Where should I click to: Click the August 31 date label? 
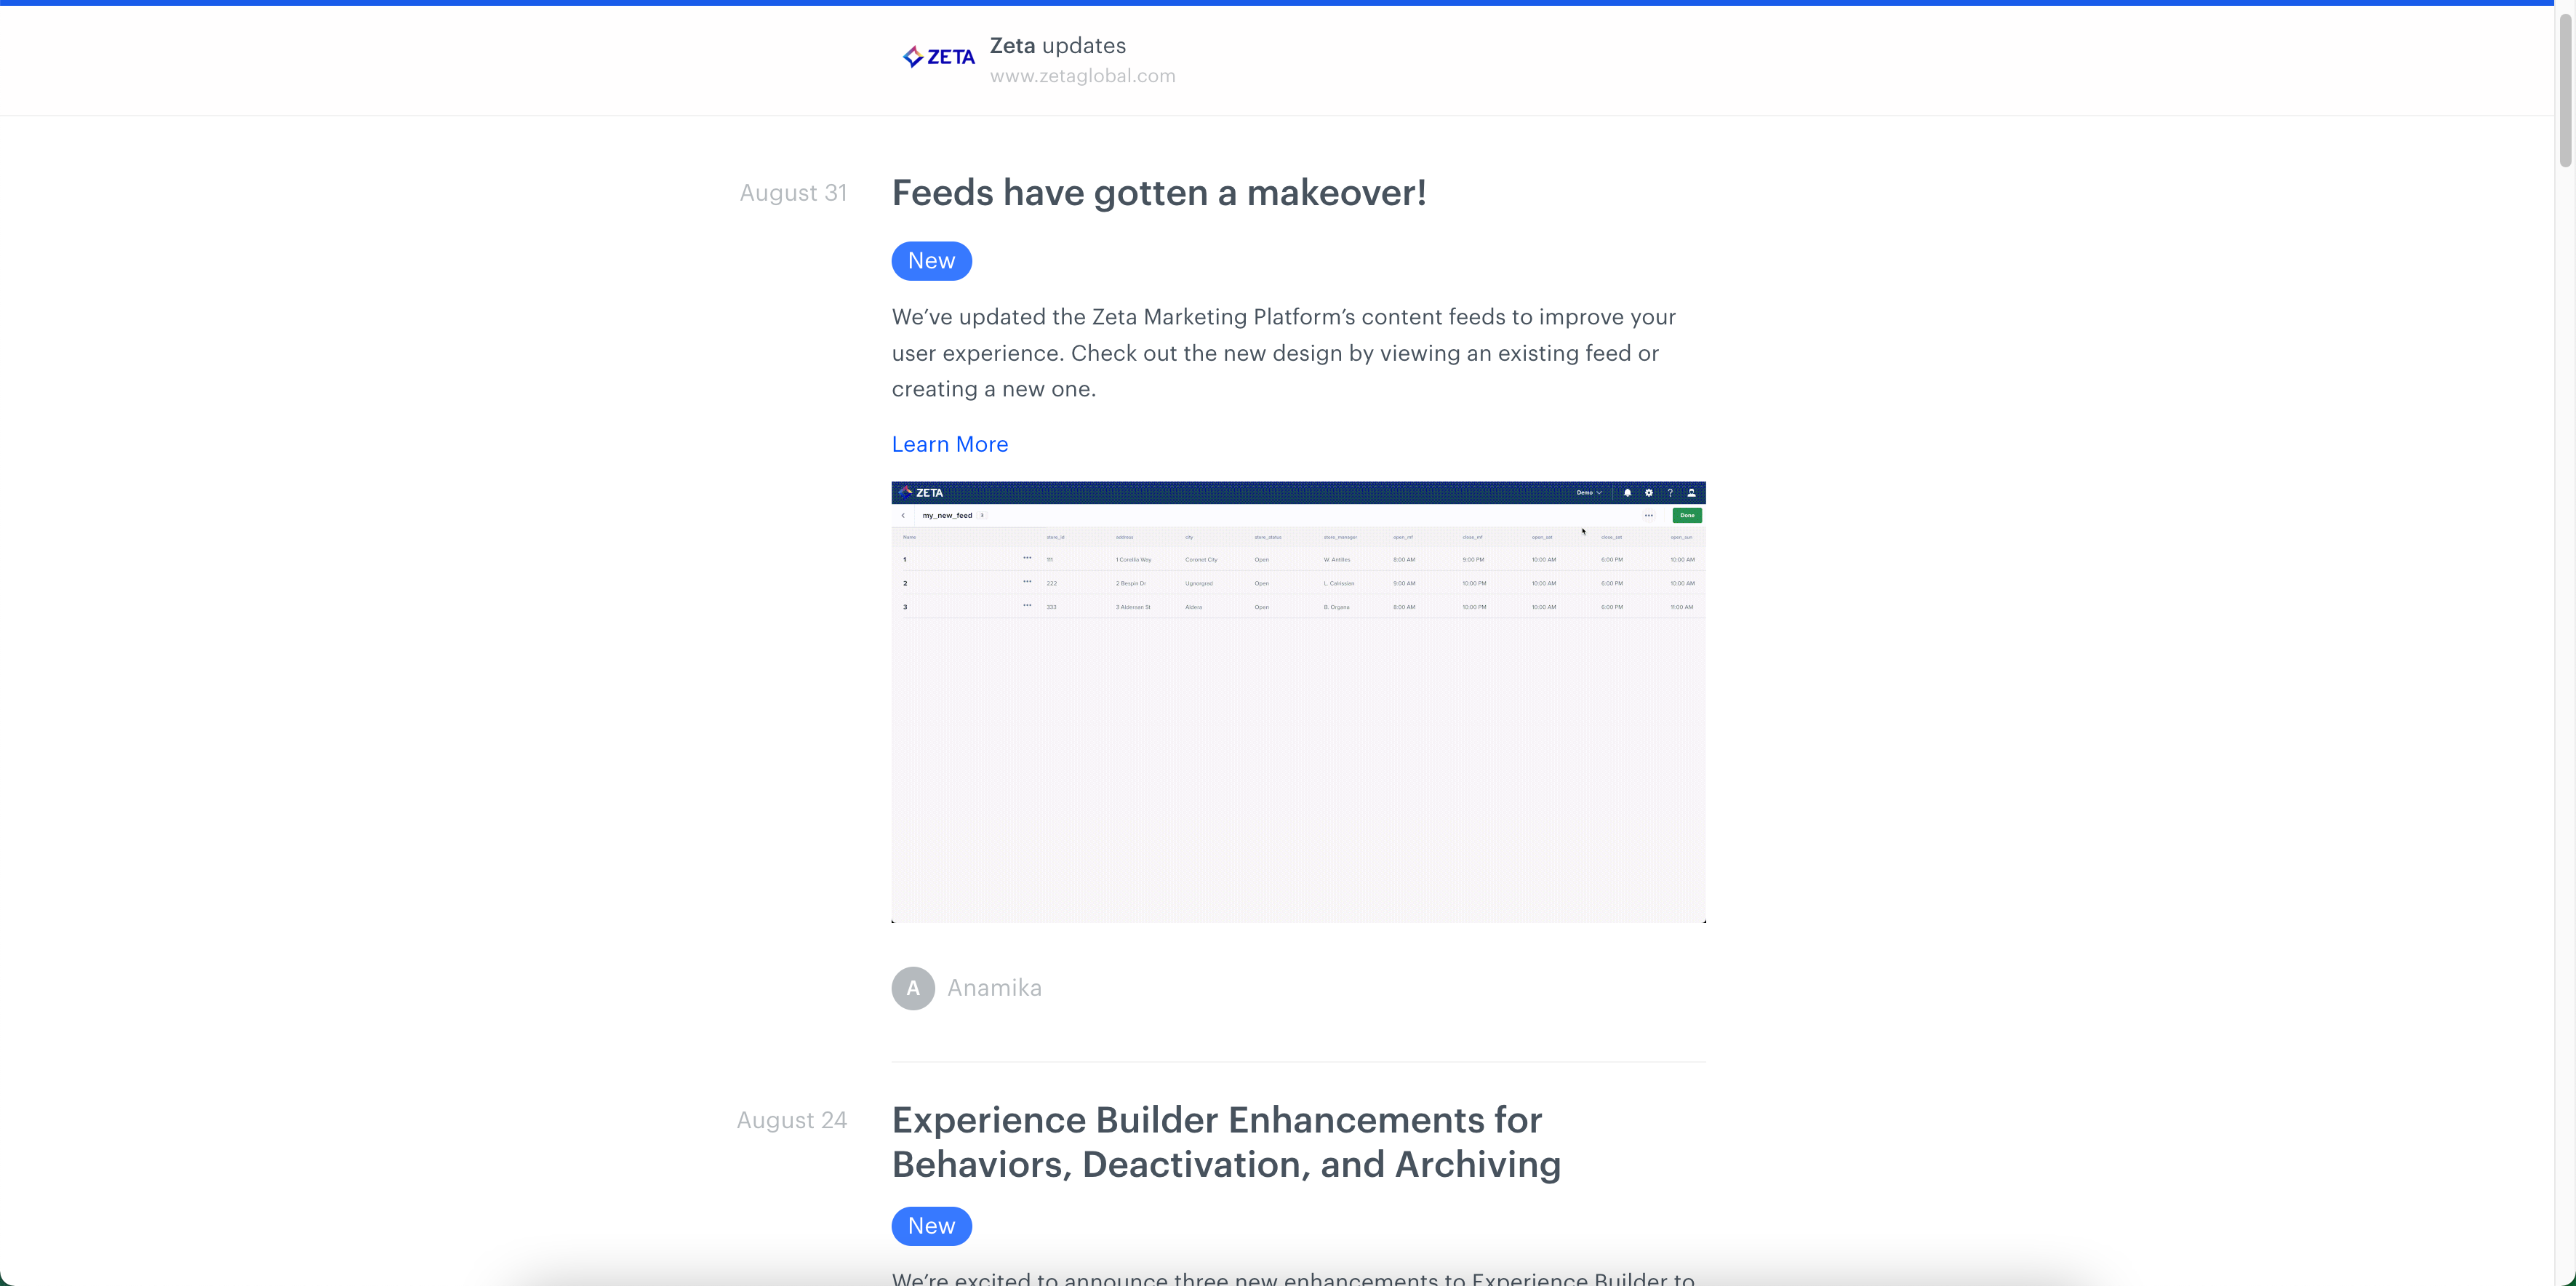pos(793,193)
